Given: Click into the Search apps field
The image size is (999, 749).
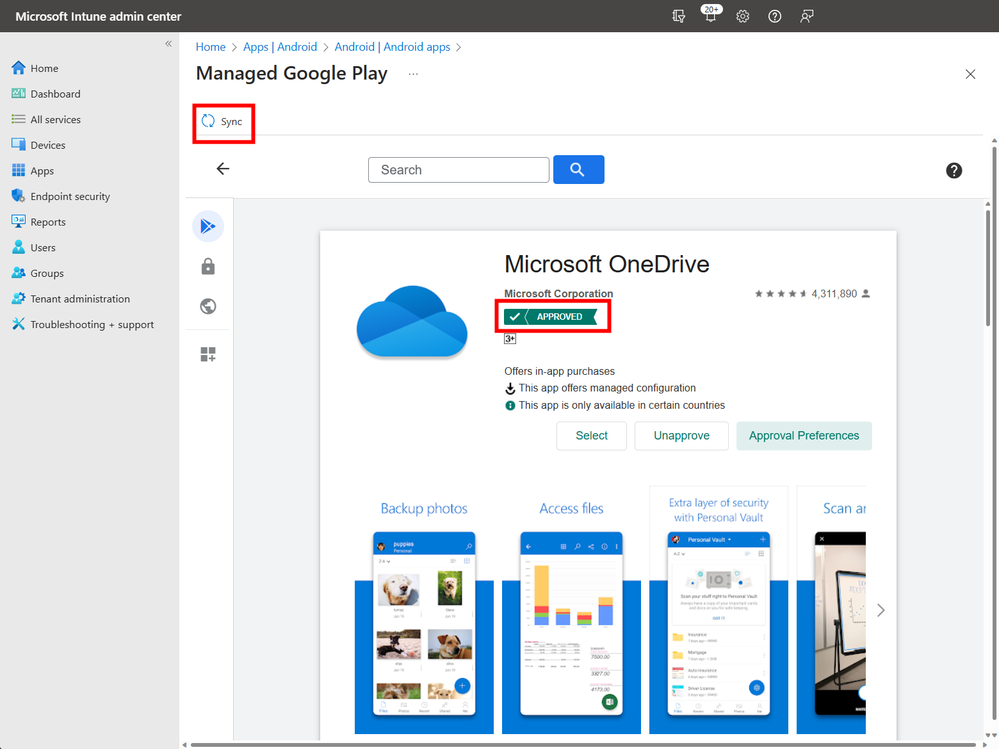Looking at the screenshot, I should 458,170.
